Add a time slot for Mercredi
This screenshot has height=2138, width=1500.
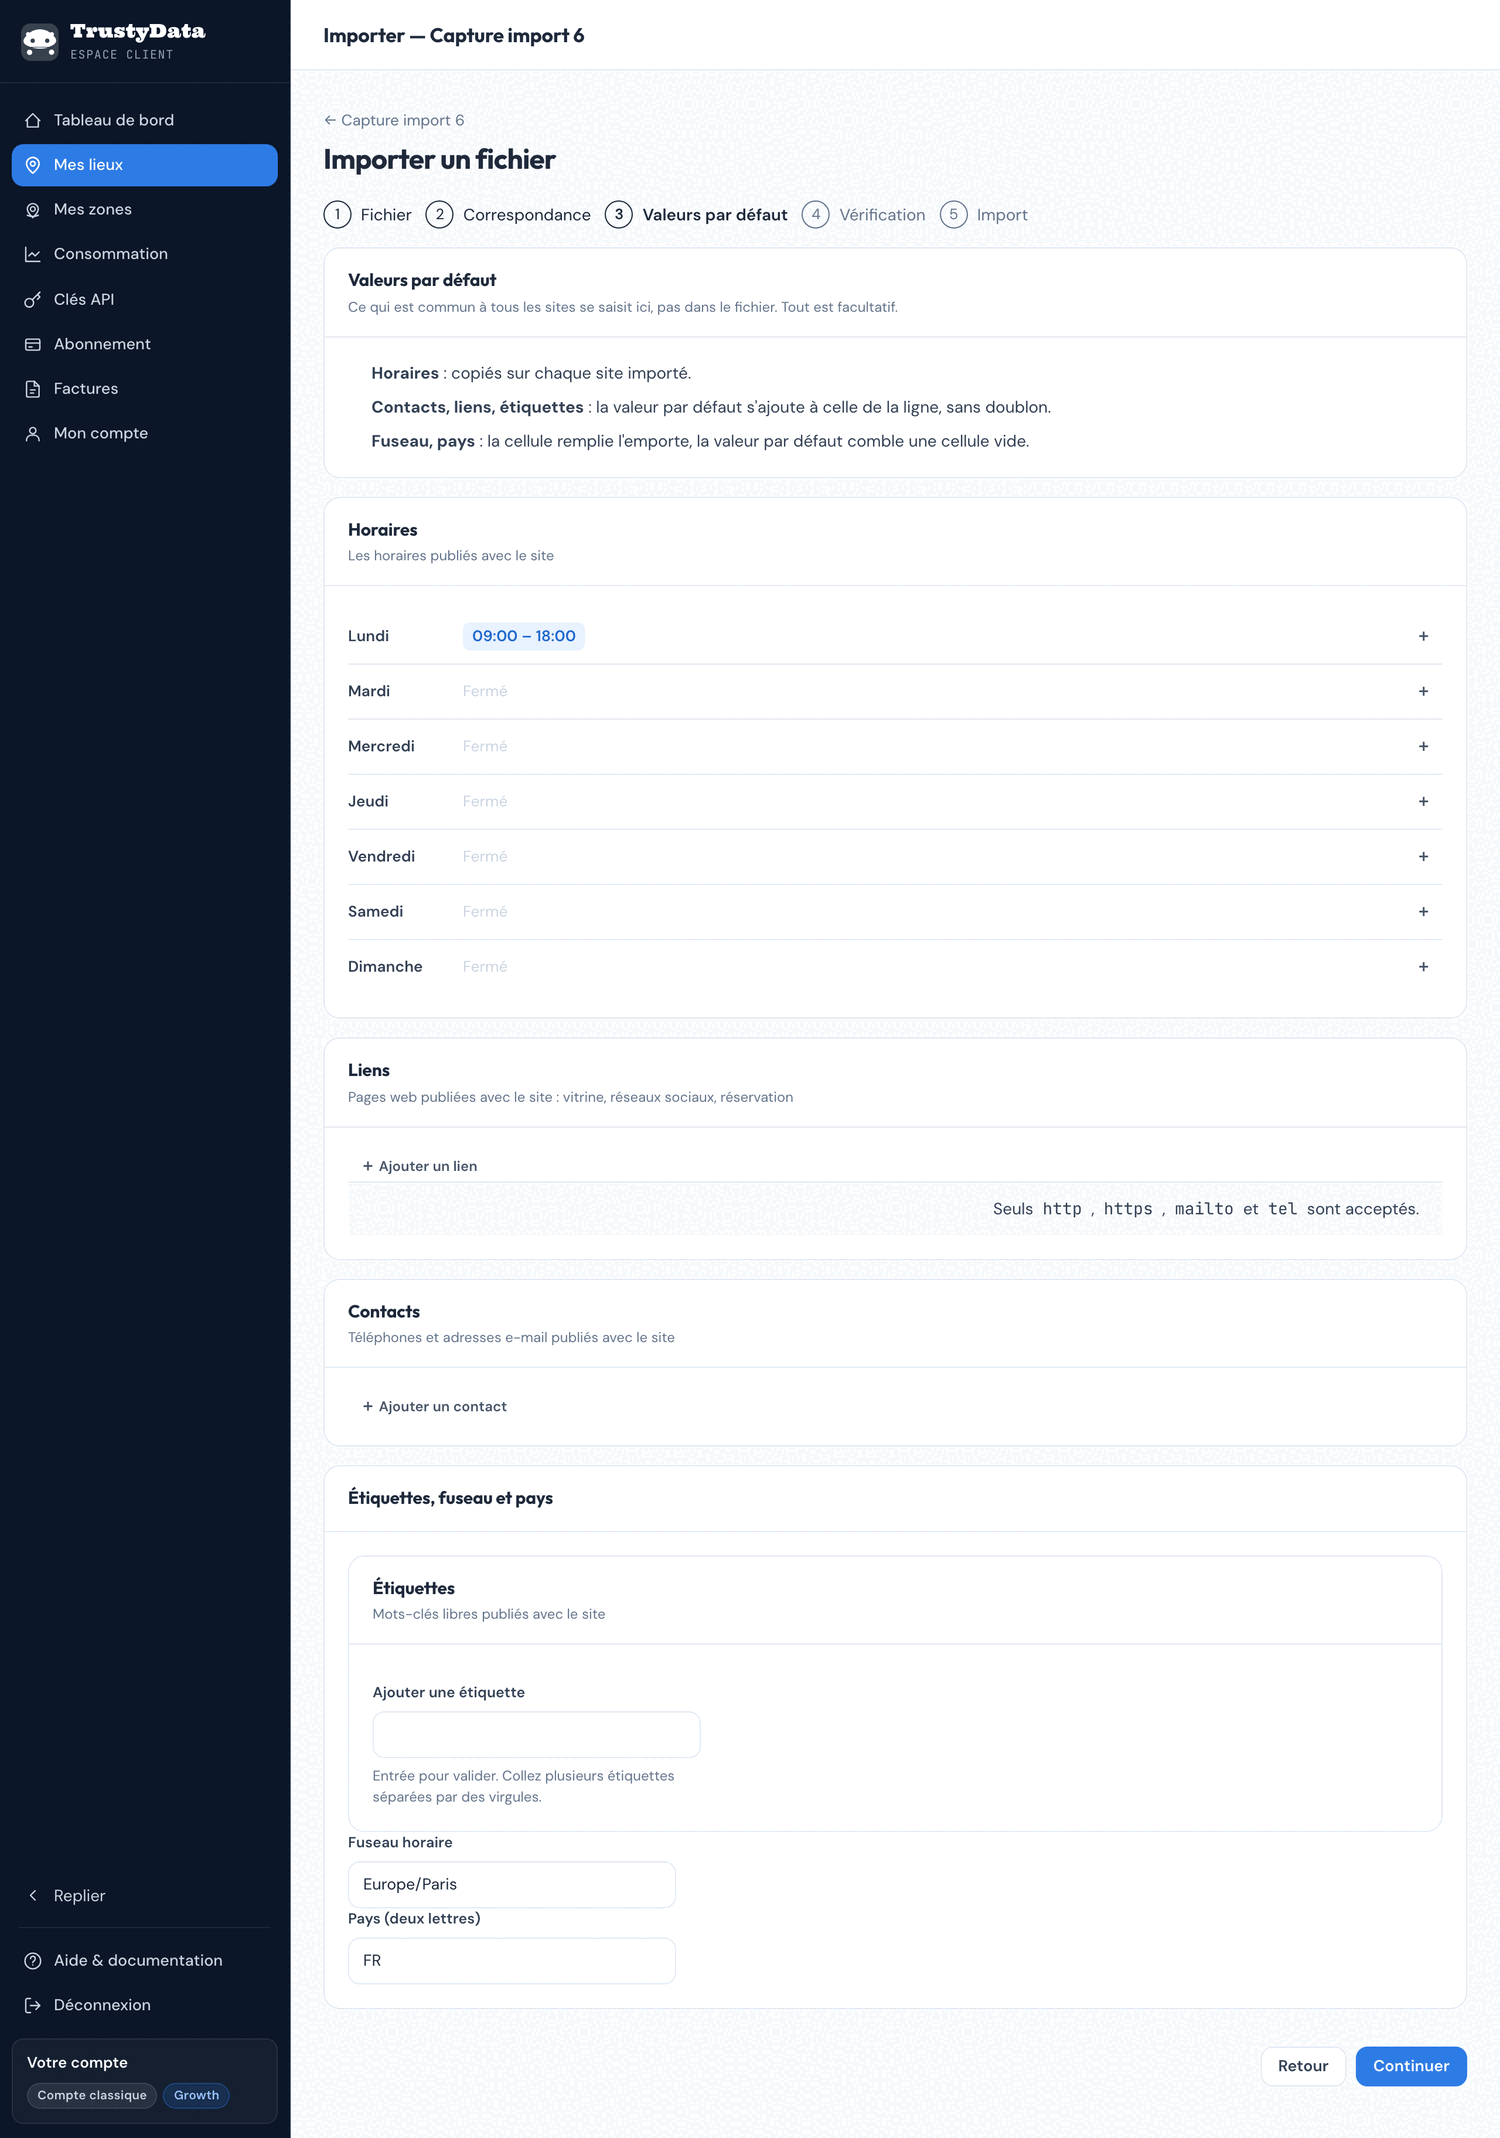1423,746
